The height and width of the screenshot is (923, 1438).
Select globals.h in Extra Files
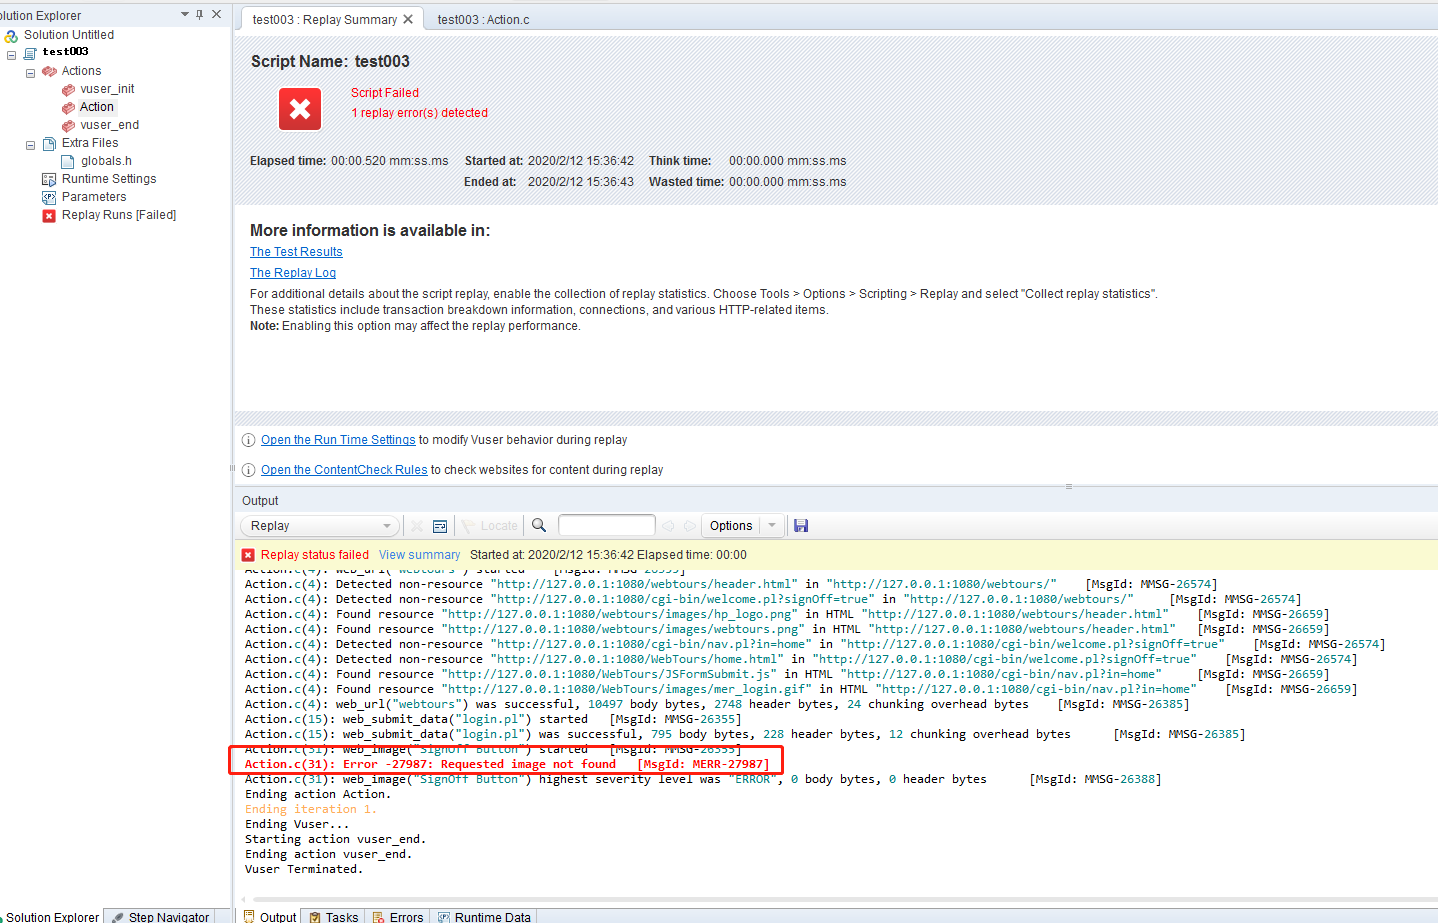(106, 161)
